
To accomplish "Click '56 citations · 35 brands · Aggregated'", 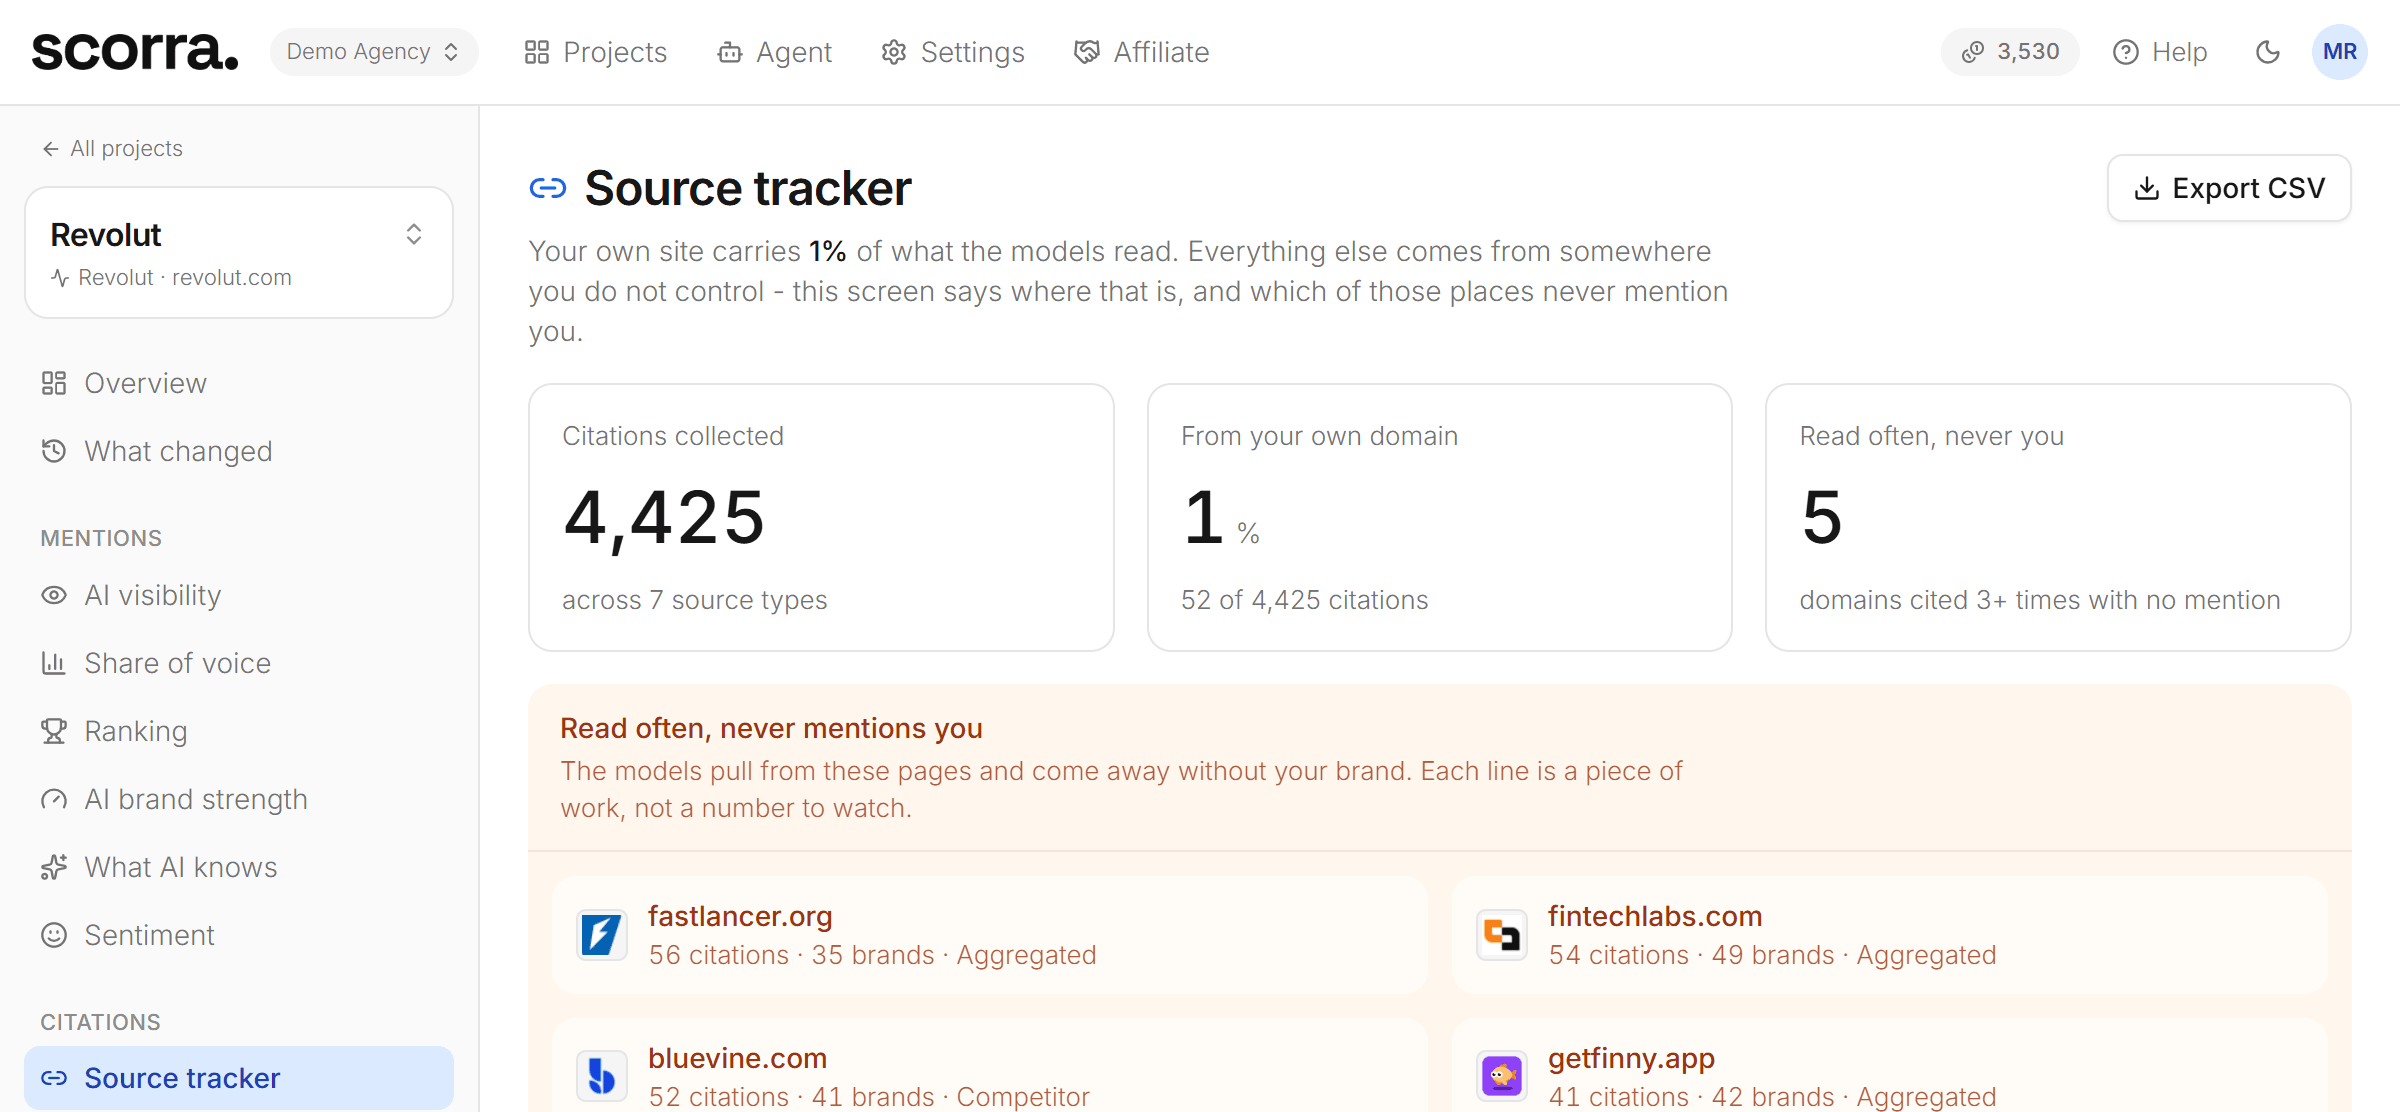I will click(873, 955).
